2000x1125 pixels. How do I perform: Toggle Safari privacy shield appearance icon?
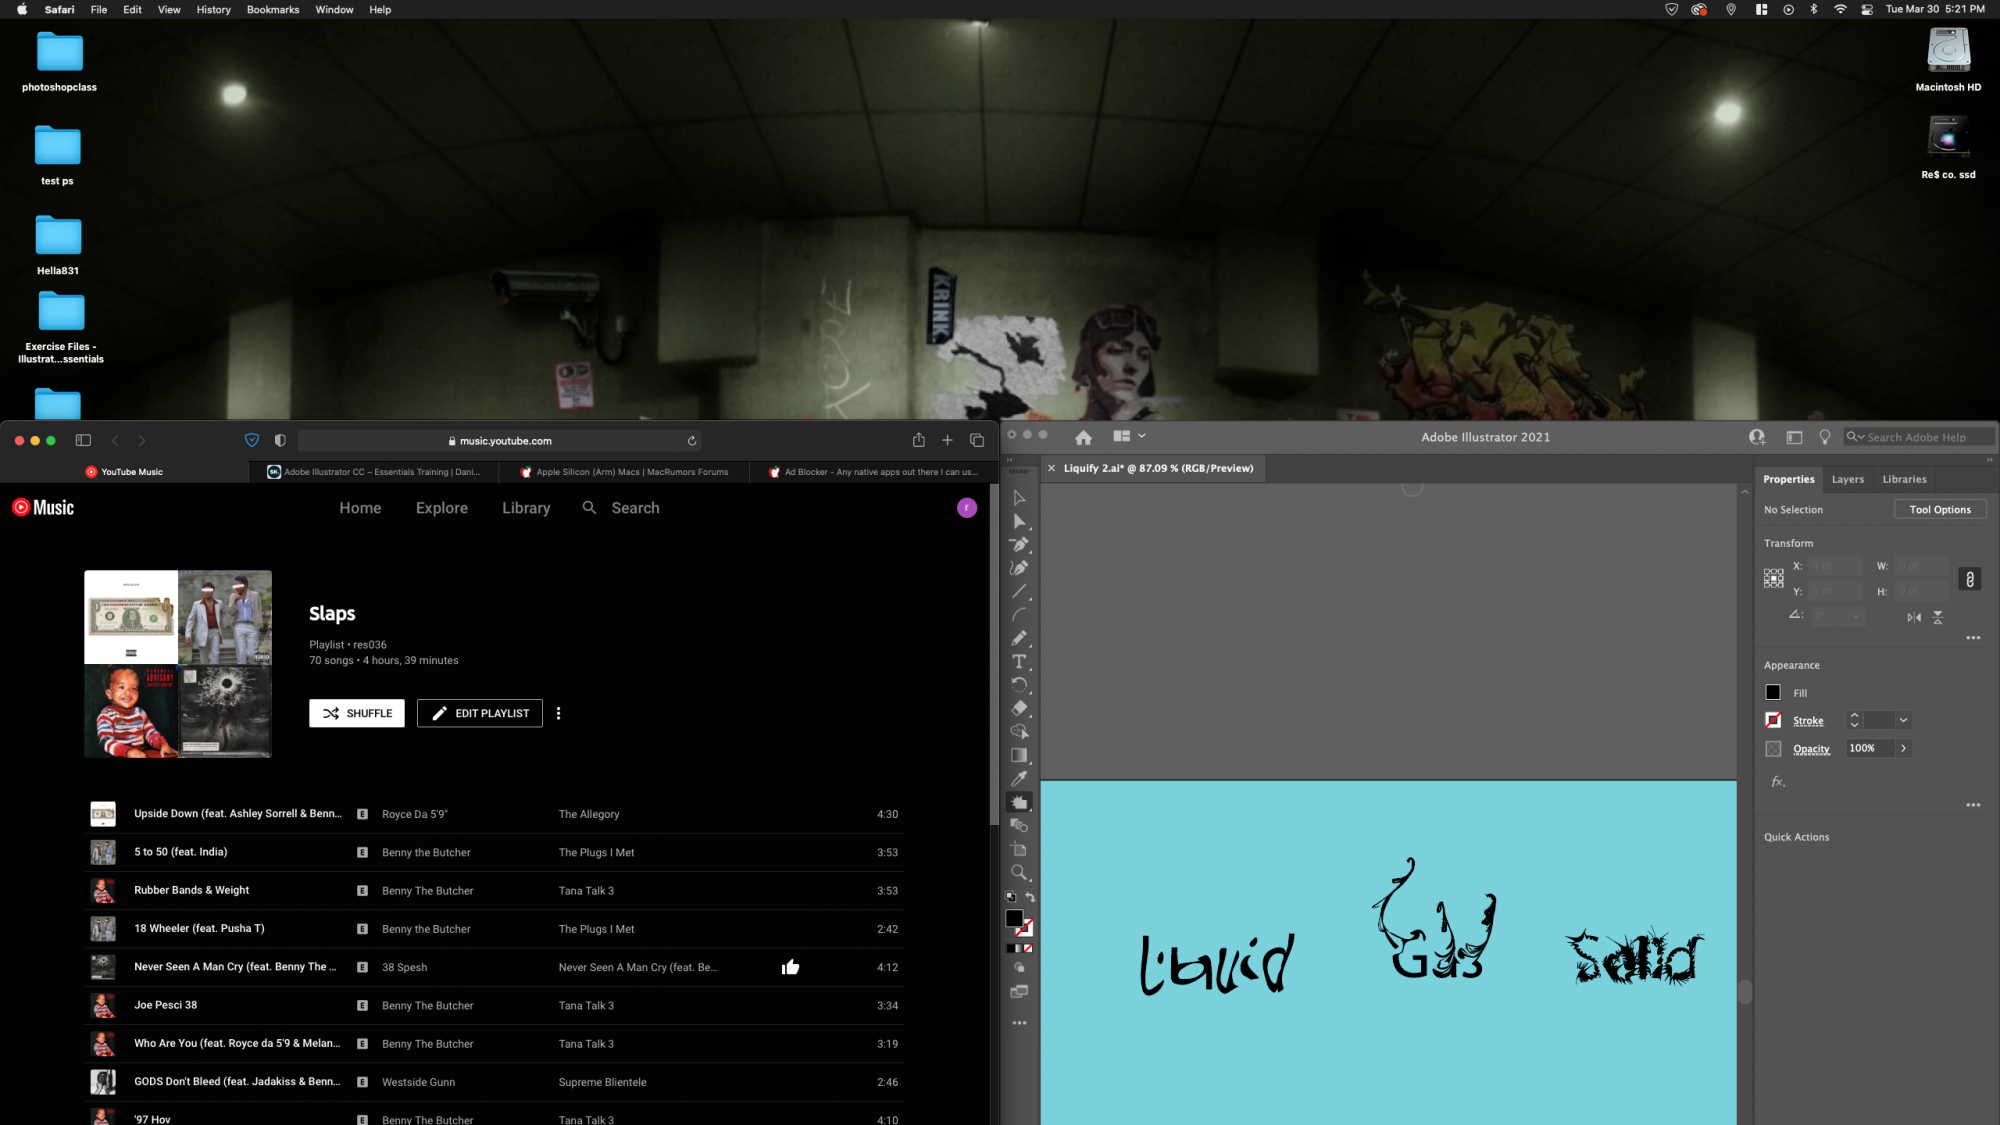click(280, 440)
